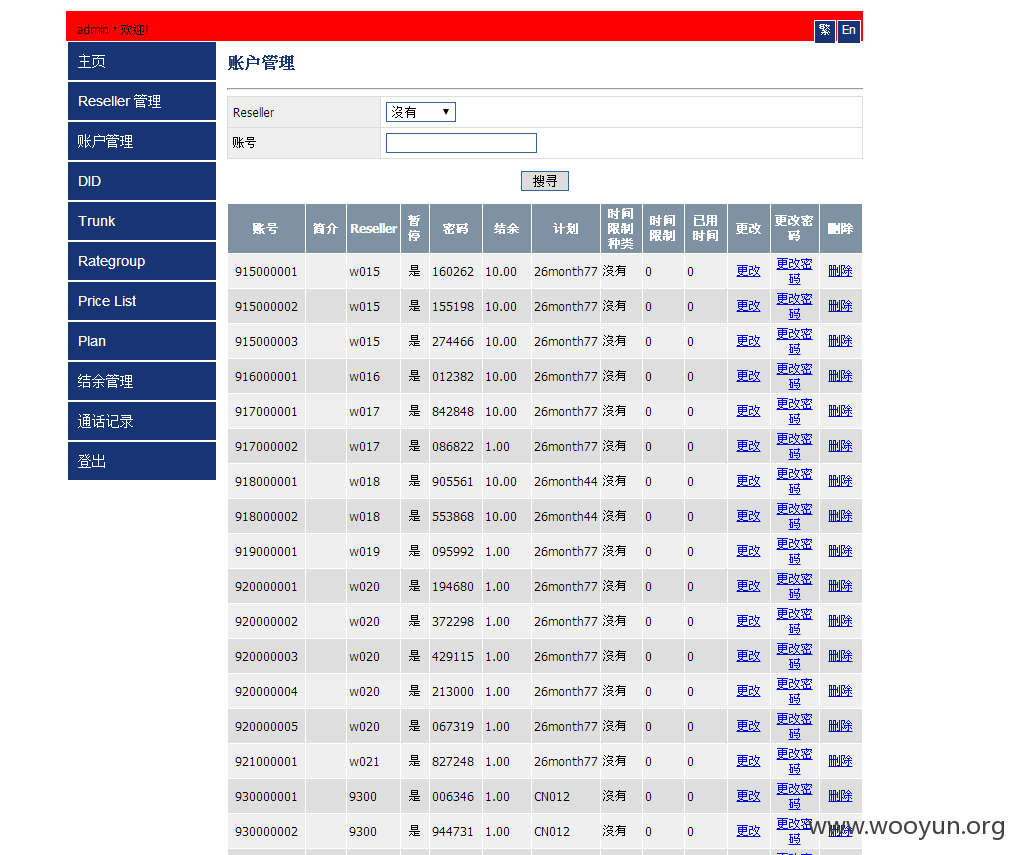Select Trunk from the sidebar

tap(142, 221)
